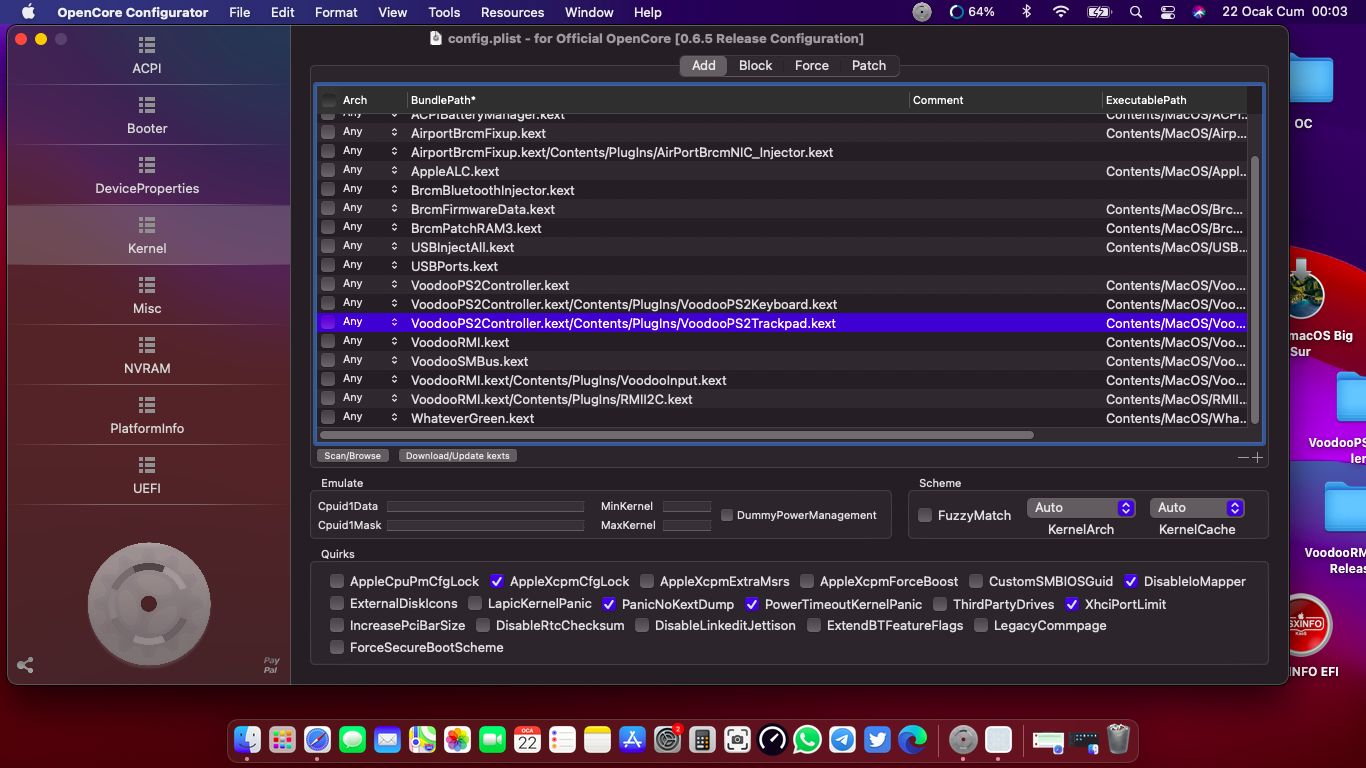
Task: Open the DeviceProperties section
Action: point(147,175)
